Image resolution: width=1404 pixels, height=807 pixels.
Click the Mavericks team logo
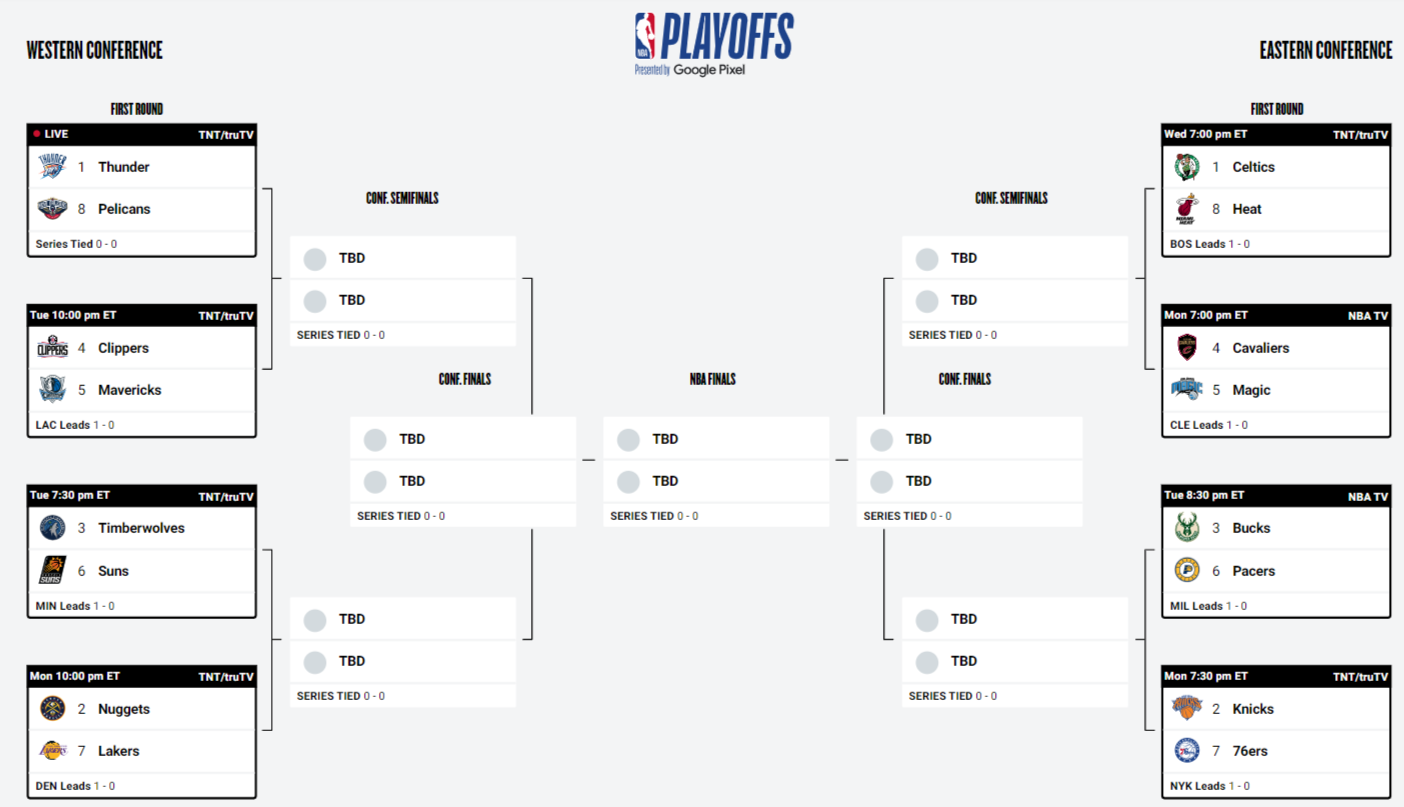pos(52,390)
